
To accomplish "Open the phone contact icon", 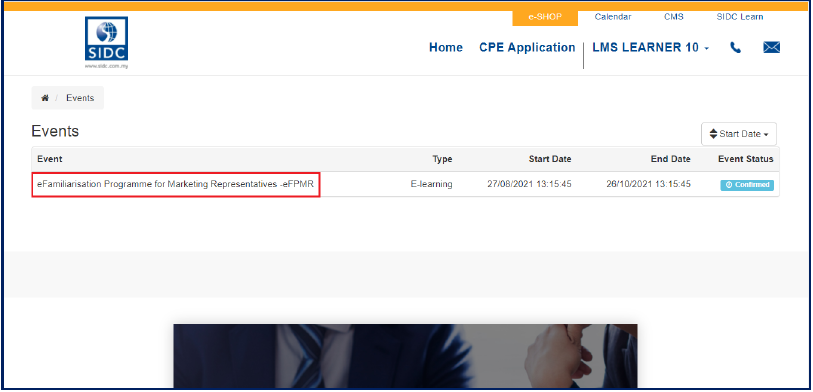I will coord(735,48).
